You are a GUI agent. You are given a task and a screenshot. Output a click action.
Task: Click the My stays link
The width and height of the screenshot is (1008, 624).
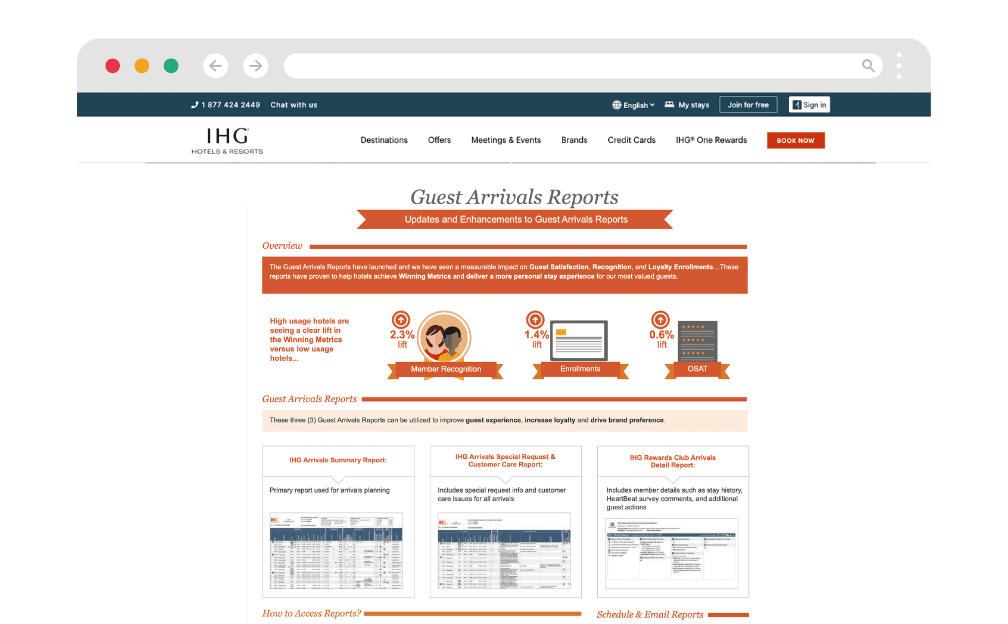(x=694, y=105)
